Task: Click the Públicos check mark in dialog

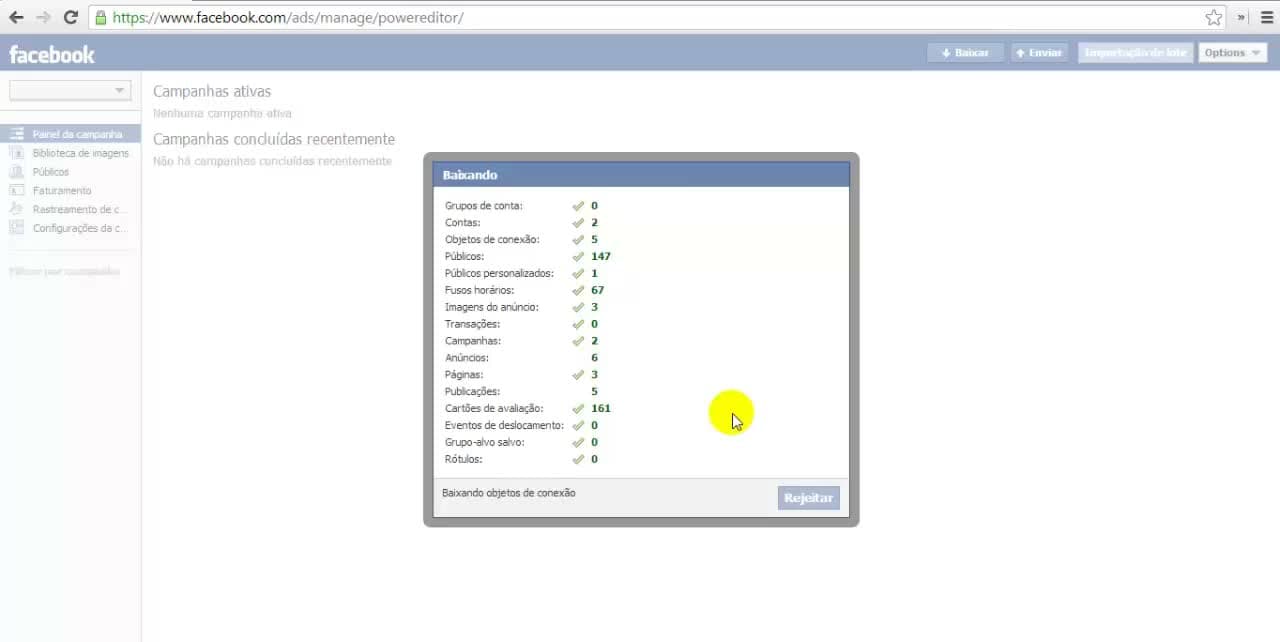Action: (578, 257)
